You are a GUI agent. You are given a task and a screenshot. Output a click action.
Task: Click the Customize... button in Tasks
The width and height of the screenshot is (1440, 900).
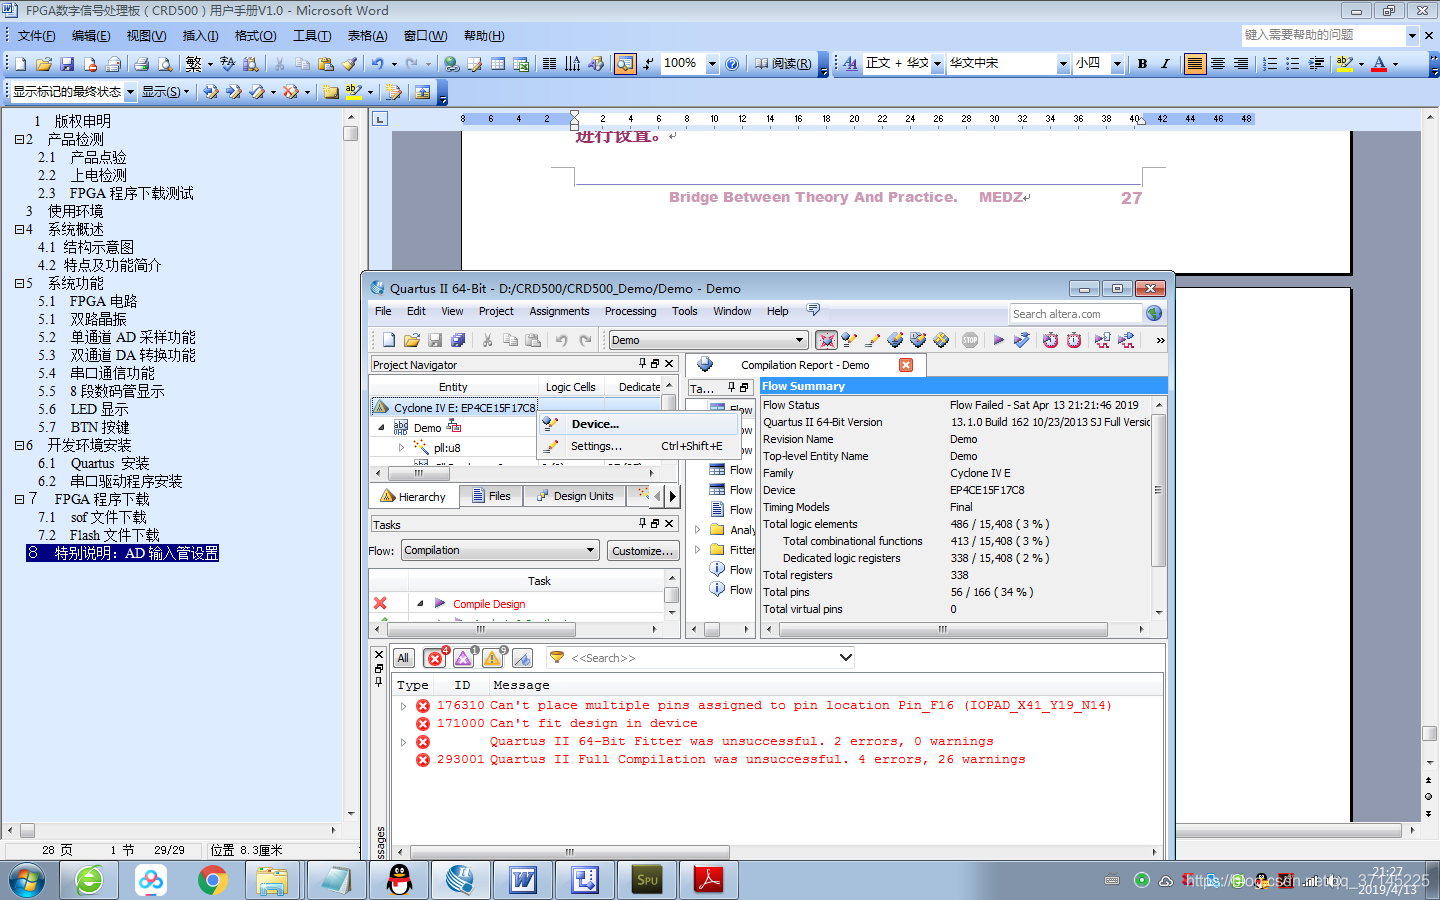coord(642,550)
